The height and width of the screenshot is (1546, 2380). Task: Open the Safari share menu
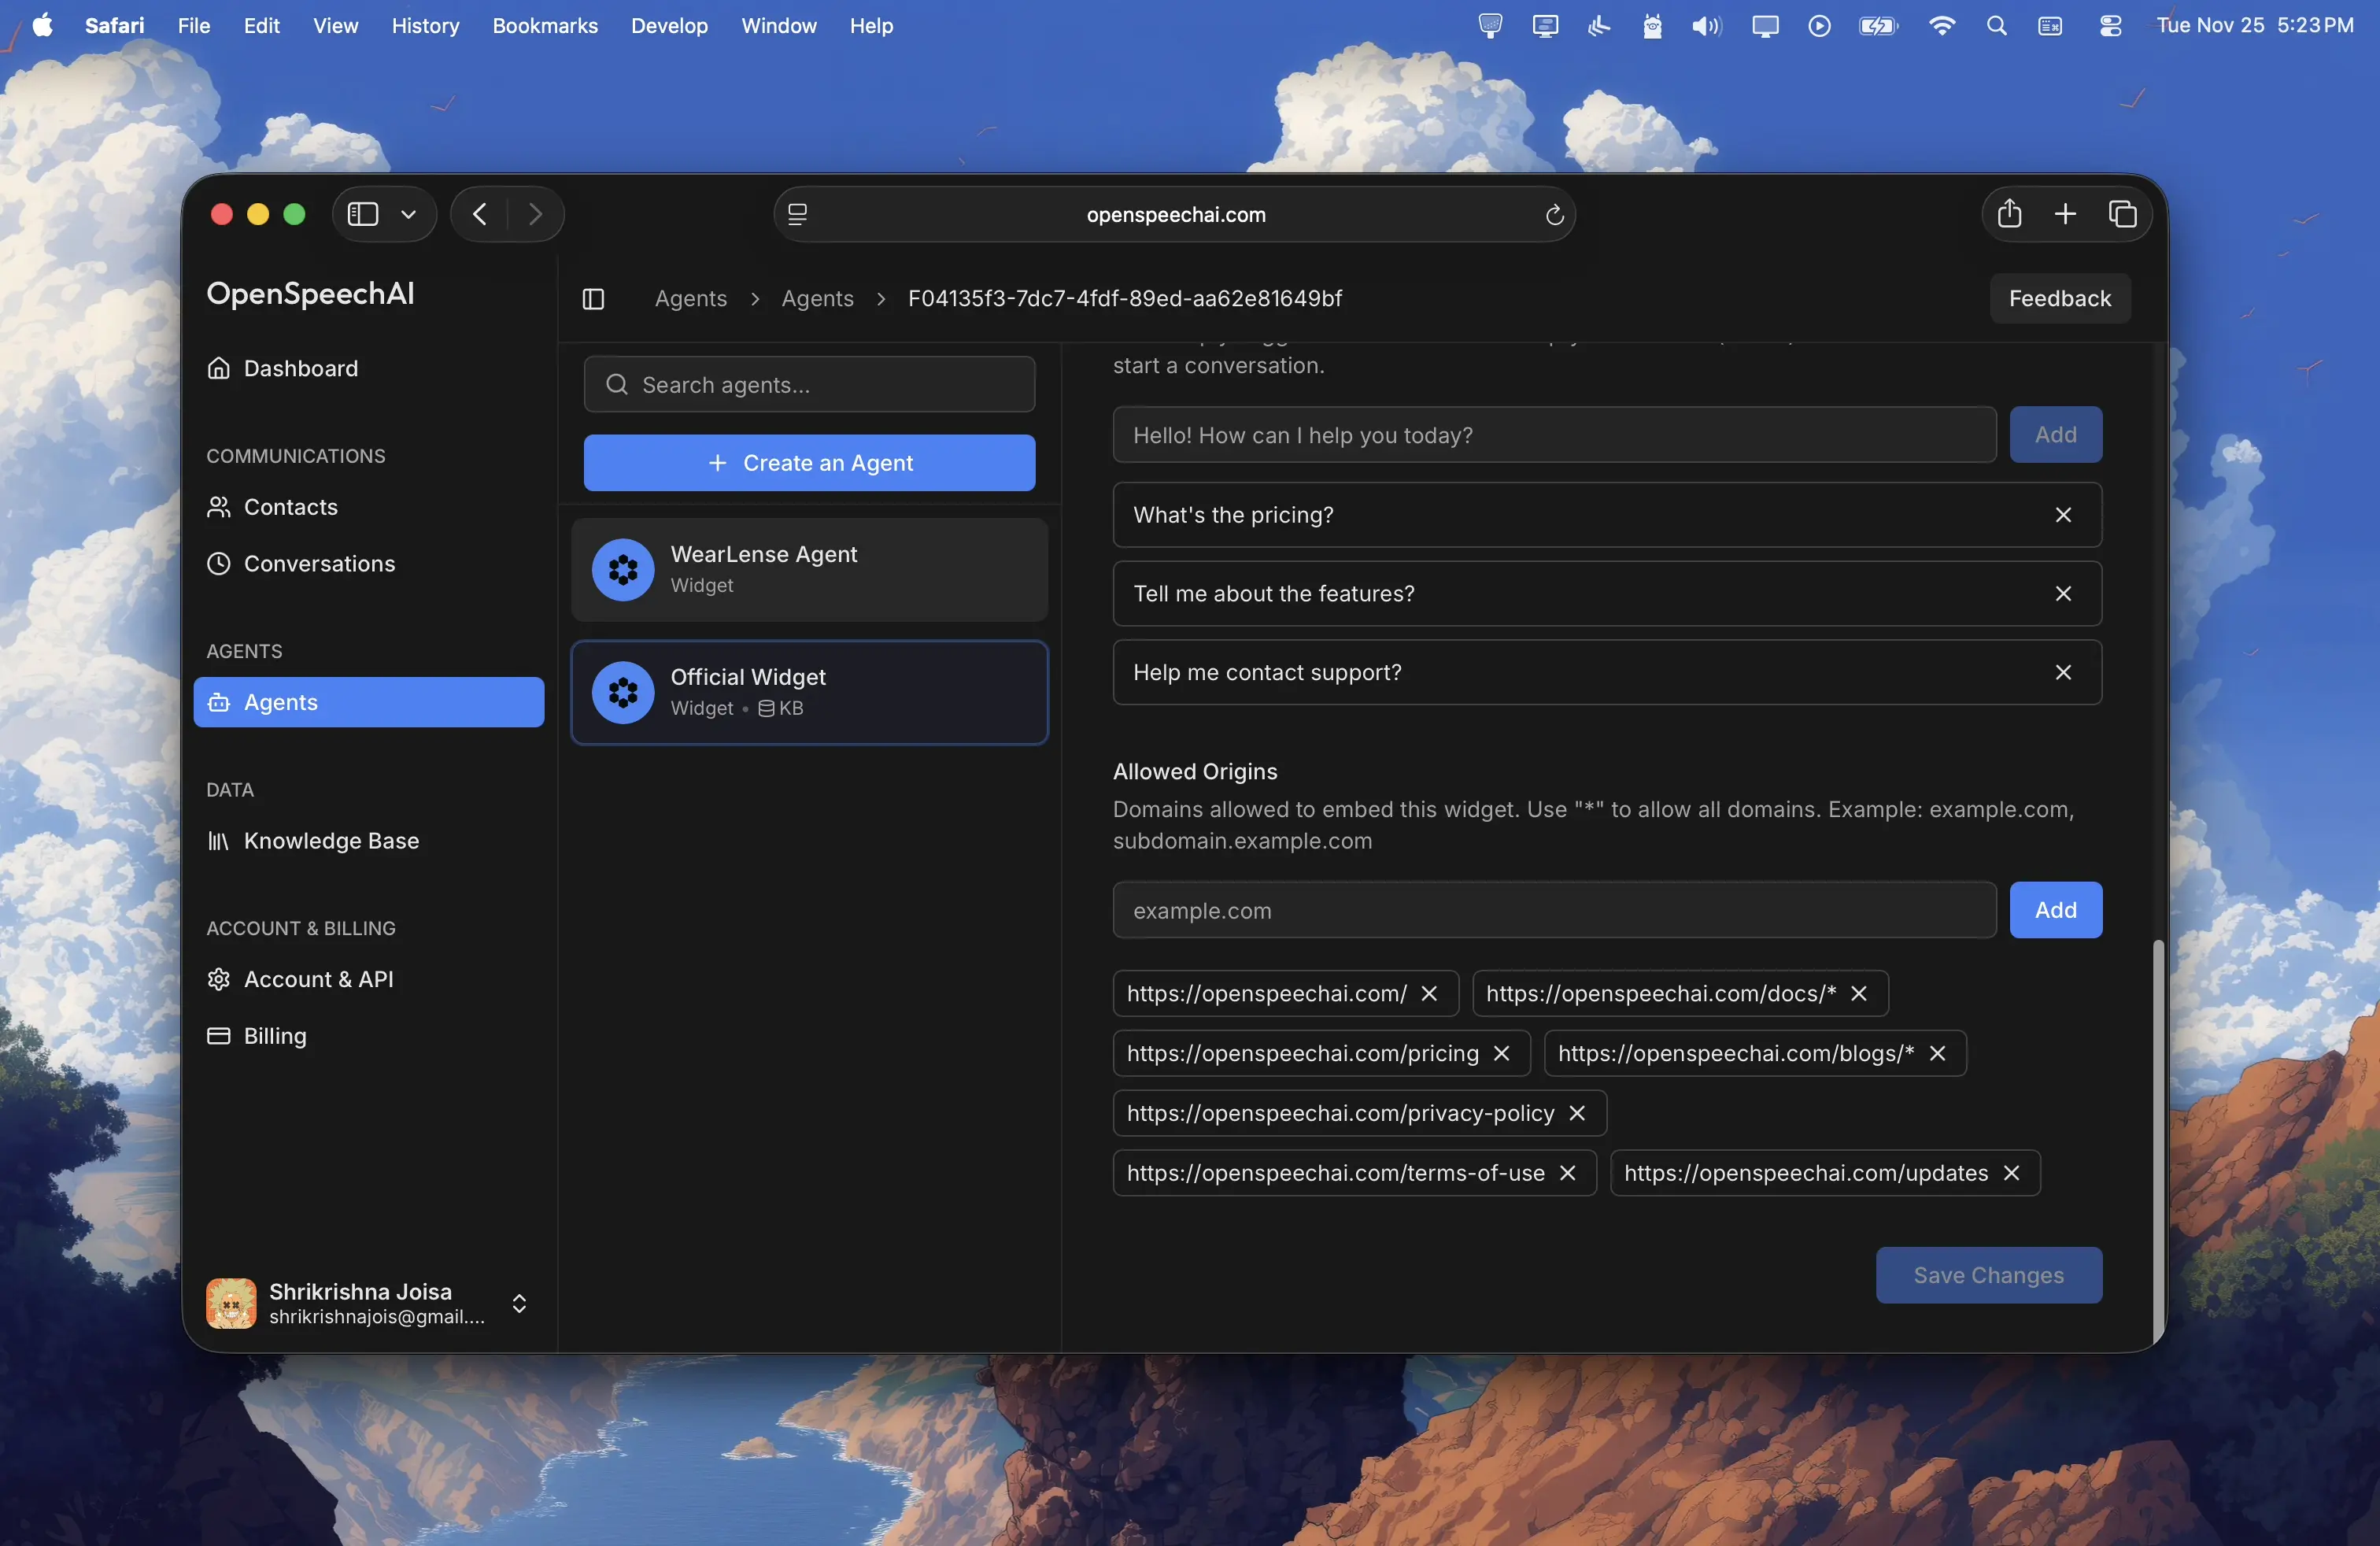coord(2009,214)
